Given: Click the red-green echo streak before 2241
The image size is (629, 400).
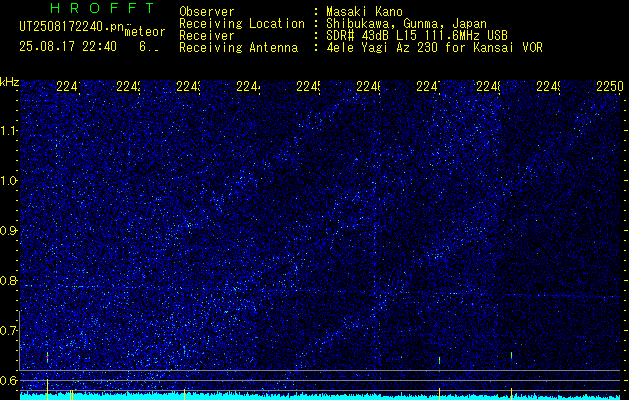Looking at the screenshot, I should pos(47,357).
